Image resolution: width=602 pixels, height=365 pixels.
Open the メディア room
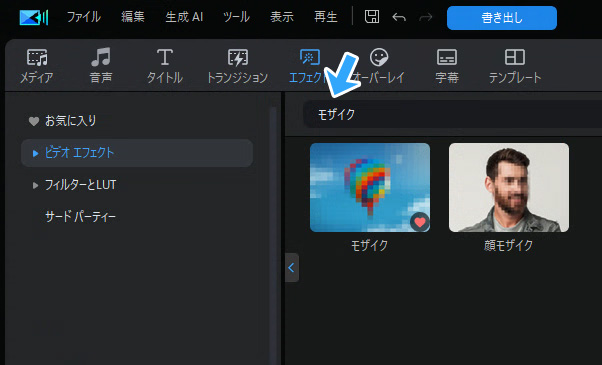click(36, 66)
